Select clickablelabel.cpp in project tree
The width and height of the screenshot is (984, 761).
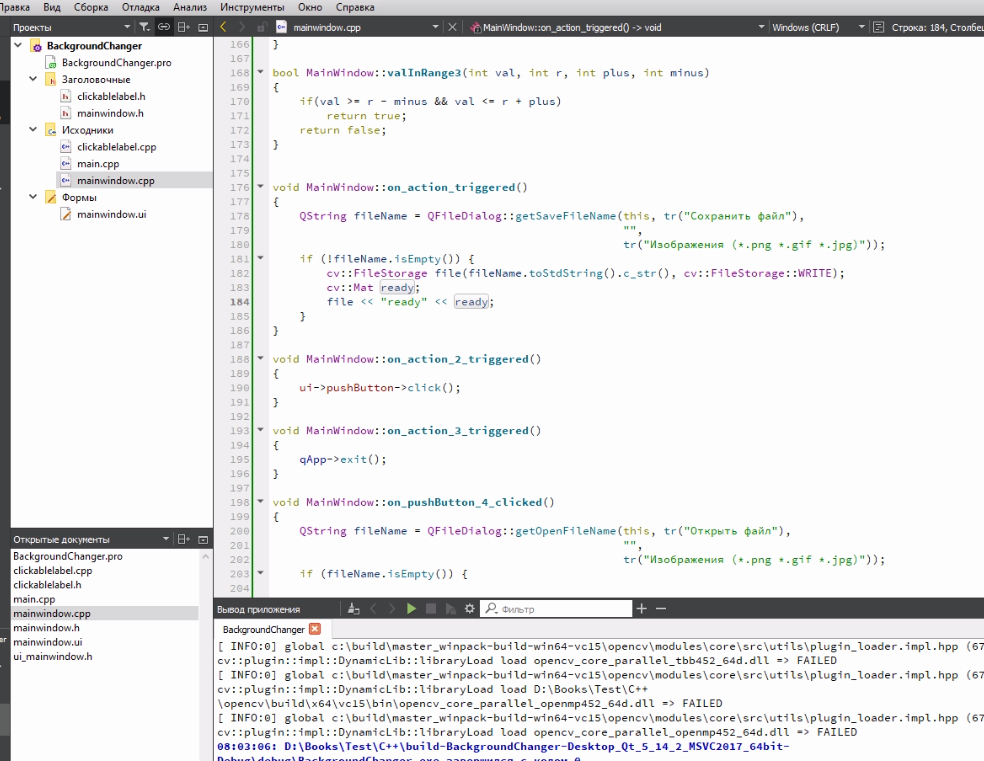[117, 147]
